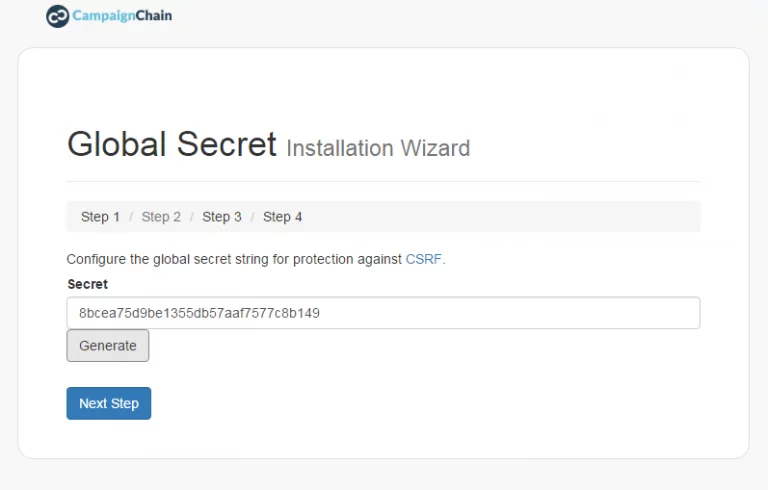Focus the Secret text input field
Screen dimensions: 768x490
click(383, 313)
